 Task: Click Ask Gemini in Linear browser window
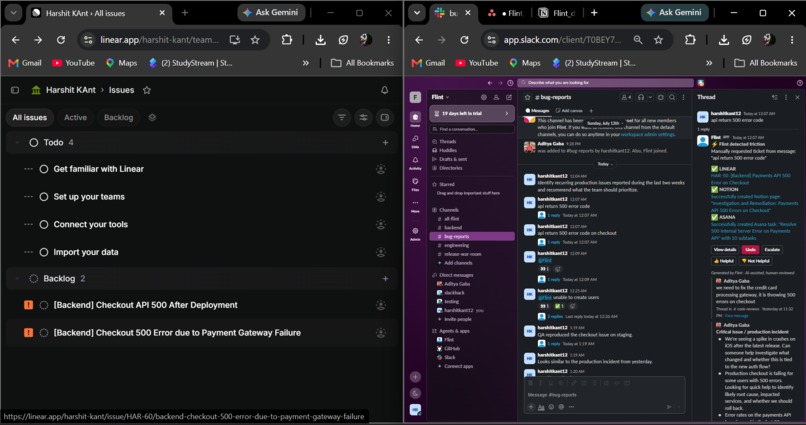tap(270, 12)
